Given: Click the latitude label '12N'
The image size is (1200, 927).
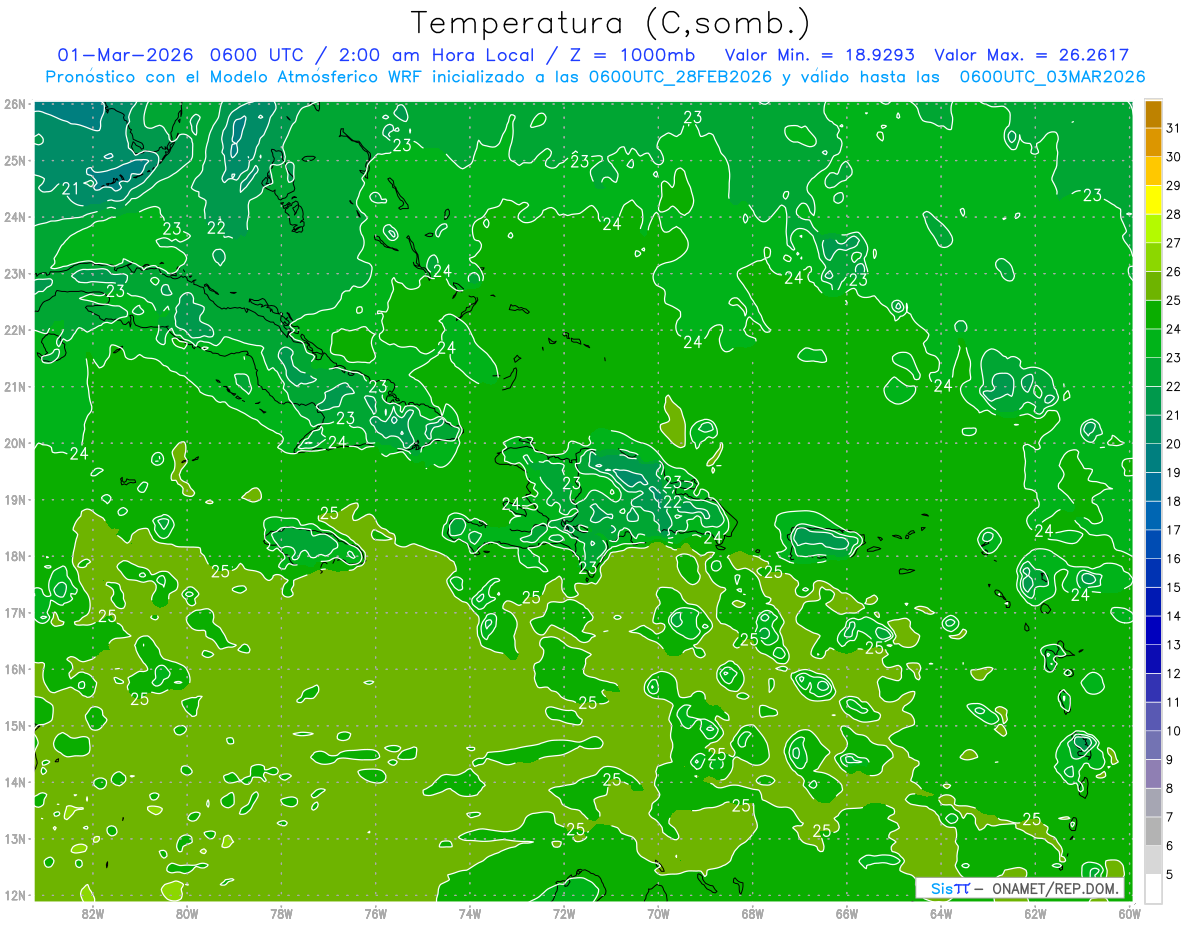Looking at the screenshot, I should (x=14, y=895).
